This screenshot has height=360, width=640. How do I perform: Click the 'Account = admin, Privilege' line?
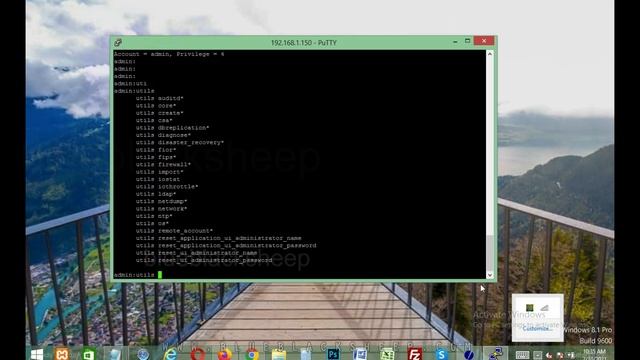169,54
